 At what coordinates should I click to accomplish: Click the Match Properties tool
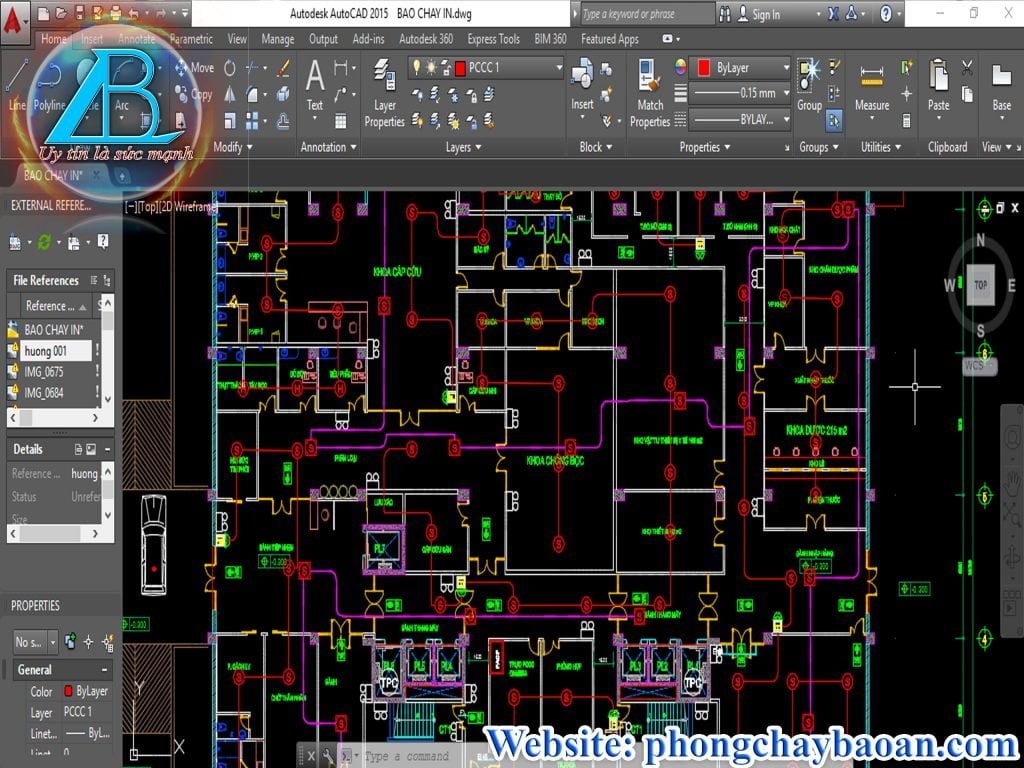point(650,95)
